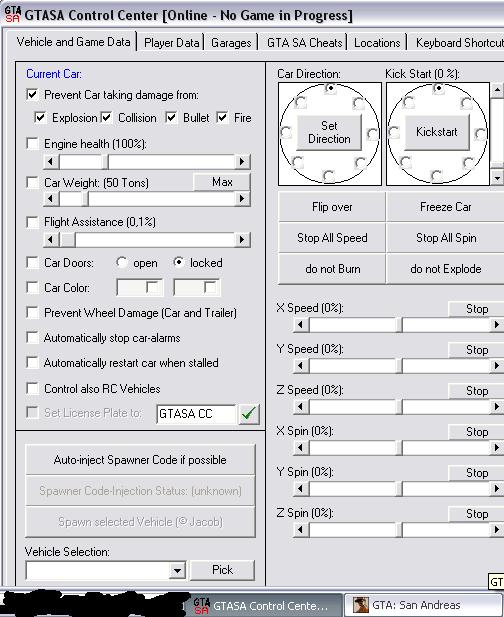Click the GTA SA logo in title bar
The width and height of the screenshot is (504, 617).
pos(12,14)
